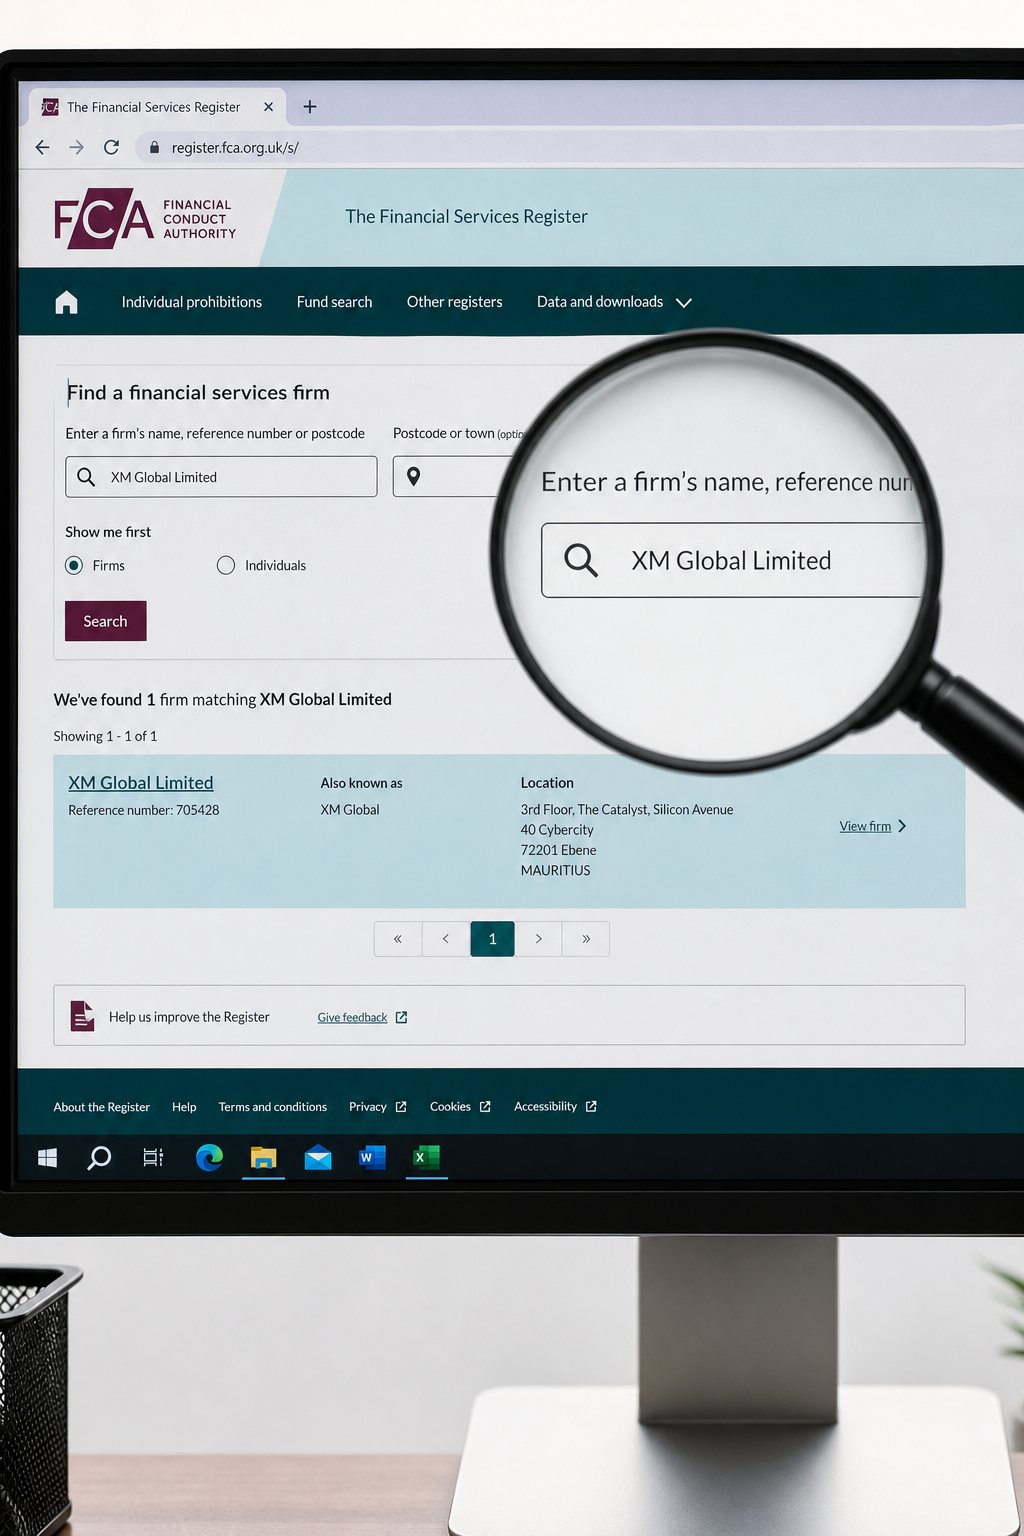This screenshot has height=1536, width=1024.
Task: Click external link icon beside Give feedback
Action: click(401, 1017)
